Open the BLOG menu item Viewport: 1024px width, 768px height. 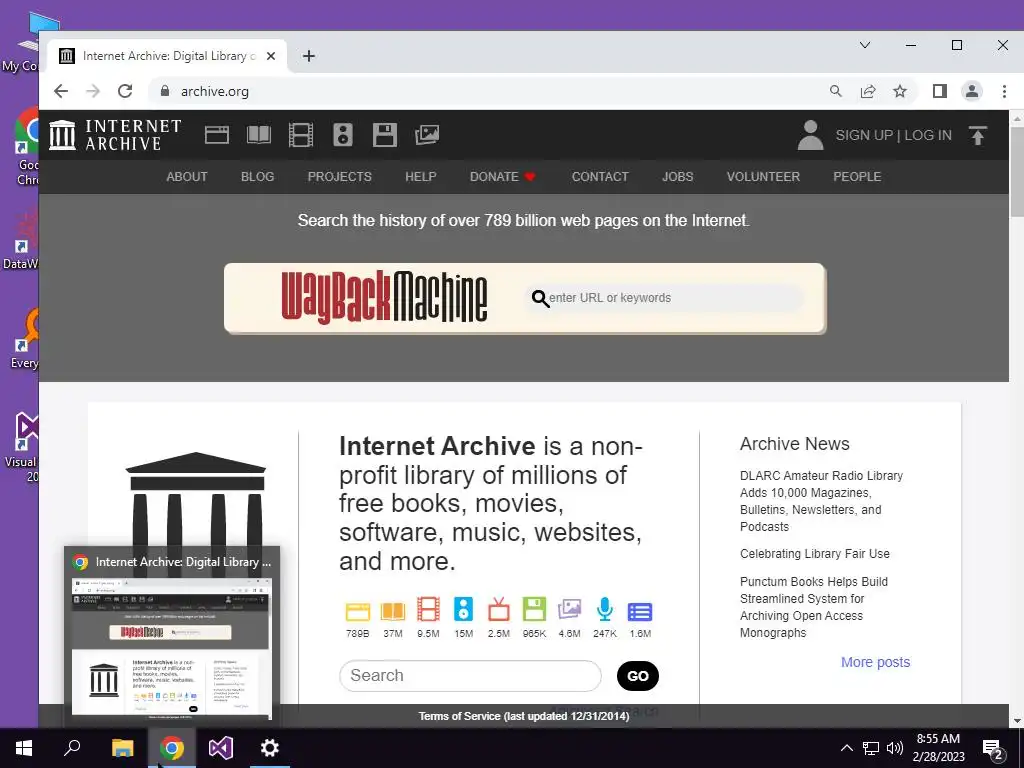tap(257, 176)
